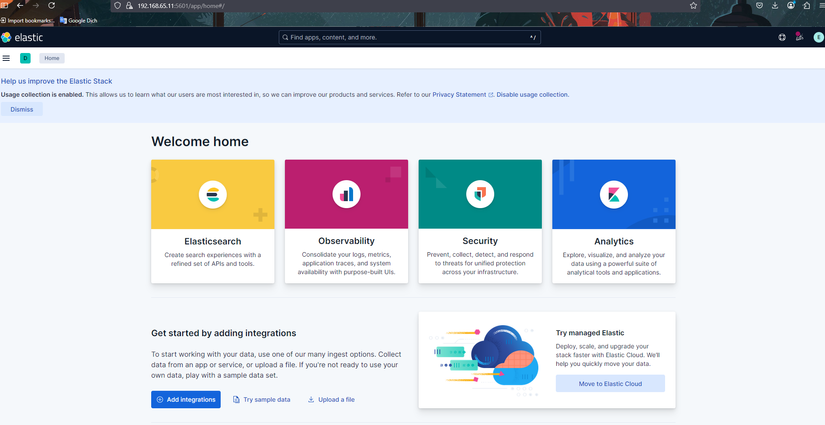This screenshot has height=425, width=825.
Task: Open the user avatar menu
Action: (x=818, y=37)
